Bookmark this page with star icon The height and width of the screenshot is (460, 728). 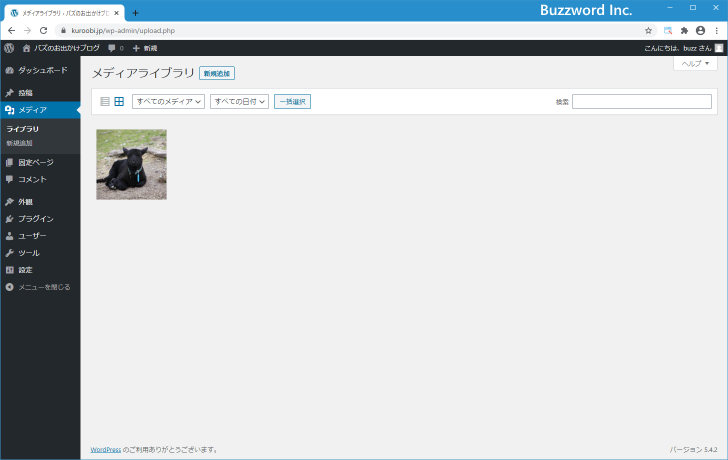(648, 30)
